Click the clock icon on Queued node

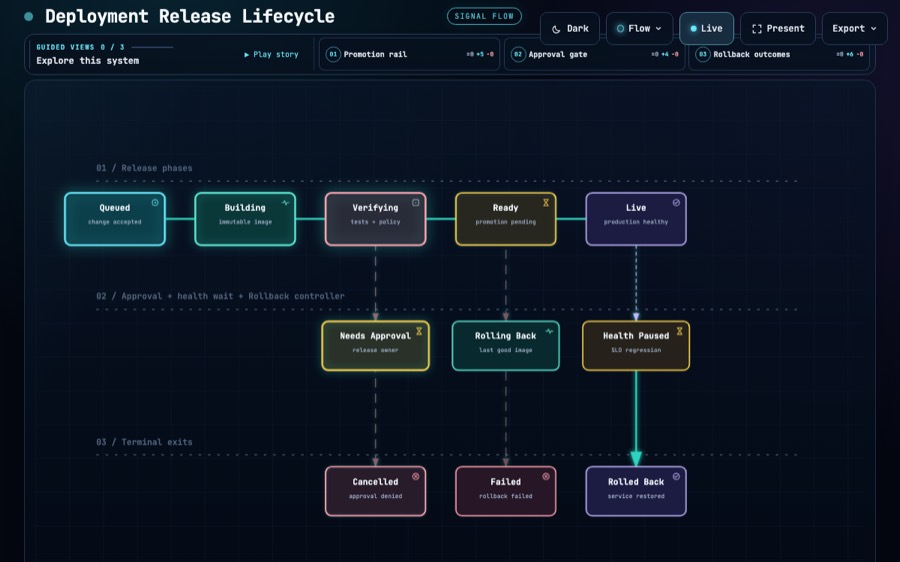coord(155,203)
